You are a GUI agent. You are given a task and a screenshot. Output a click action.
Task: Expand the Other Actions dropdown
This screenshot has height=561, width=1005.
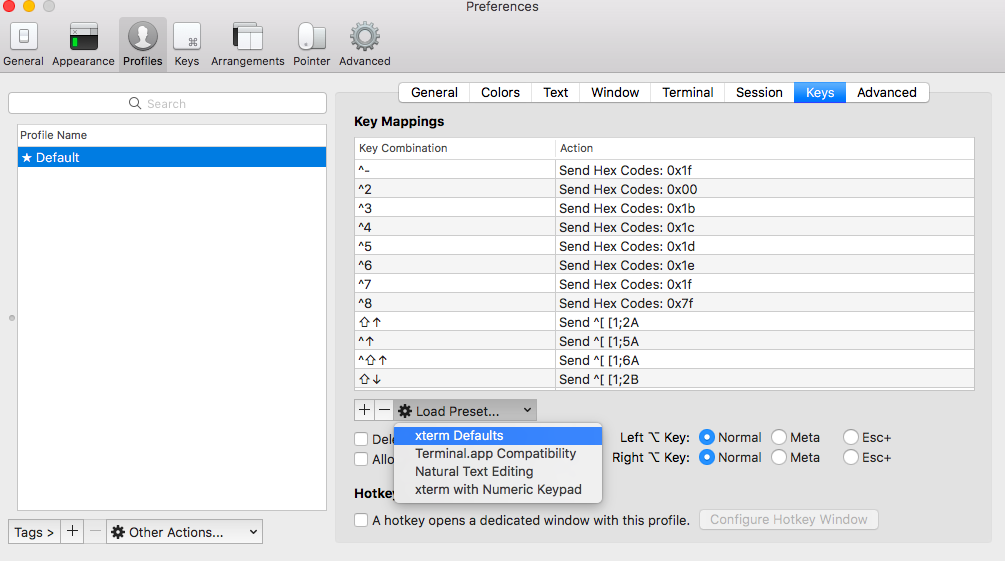click(x=185, y=532)
